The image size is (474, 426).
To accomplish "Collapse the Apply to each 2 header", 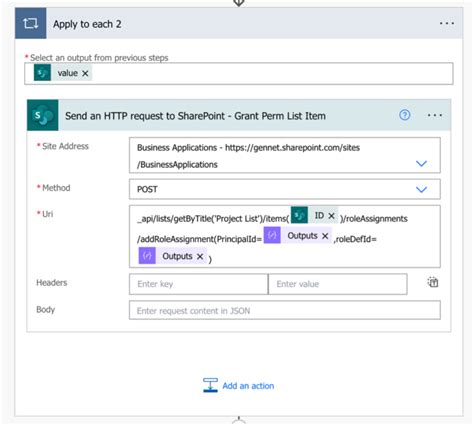I will [x=239, y=23].
